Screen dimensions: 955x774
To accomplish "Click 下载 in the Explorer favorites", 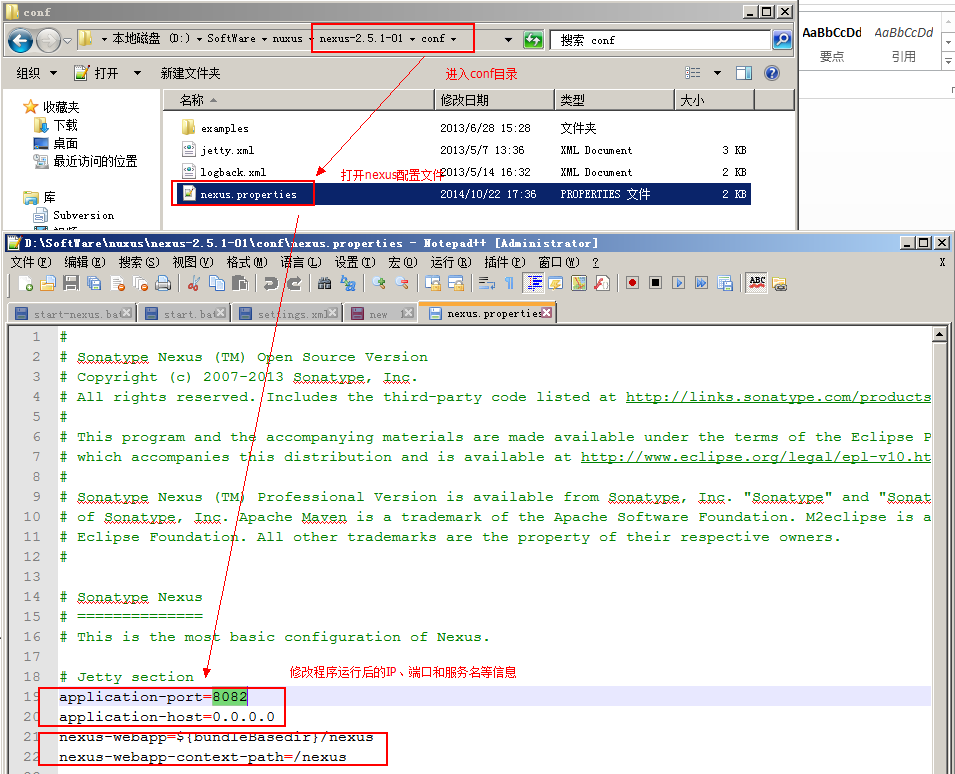I will (65, 125).
